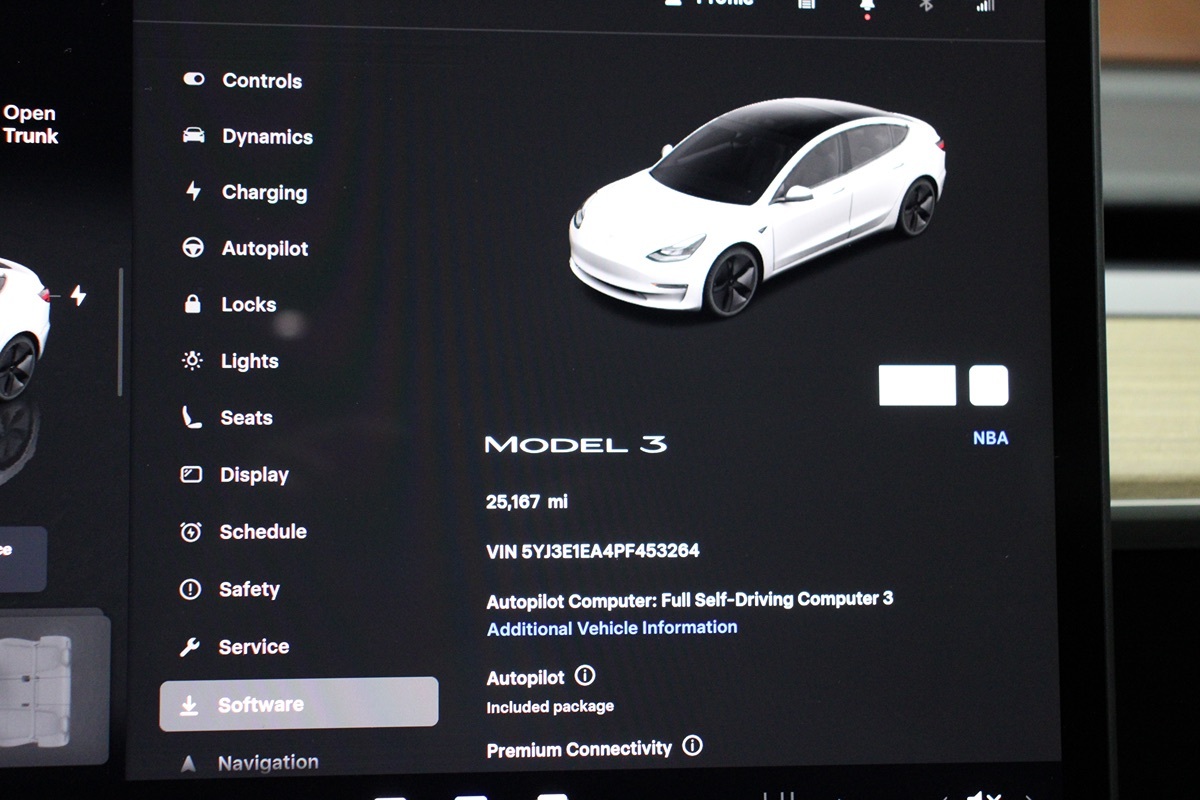Click the Service wrench icon

190,647
